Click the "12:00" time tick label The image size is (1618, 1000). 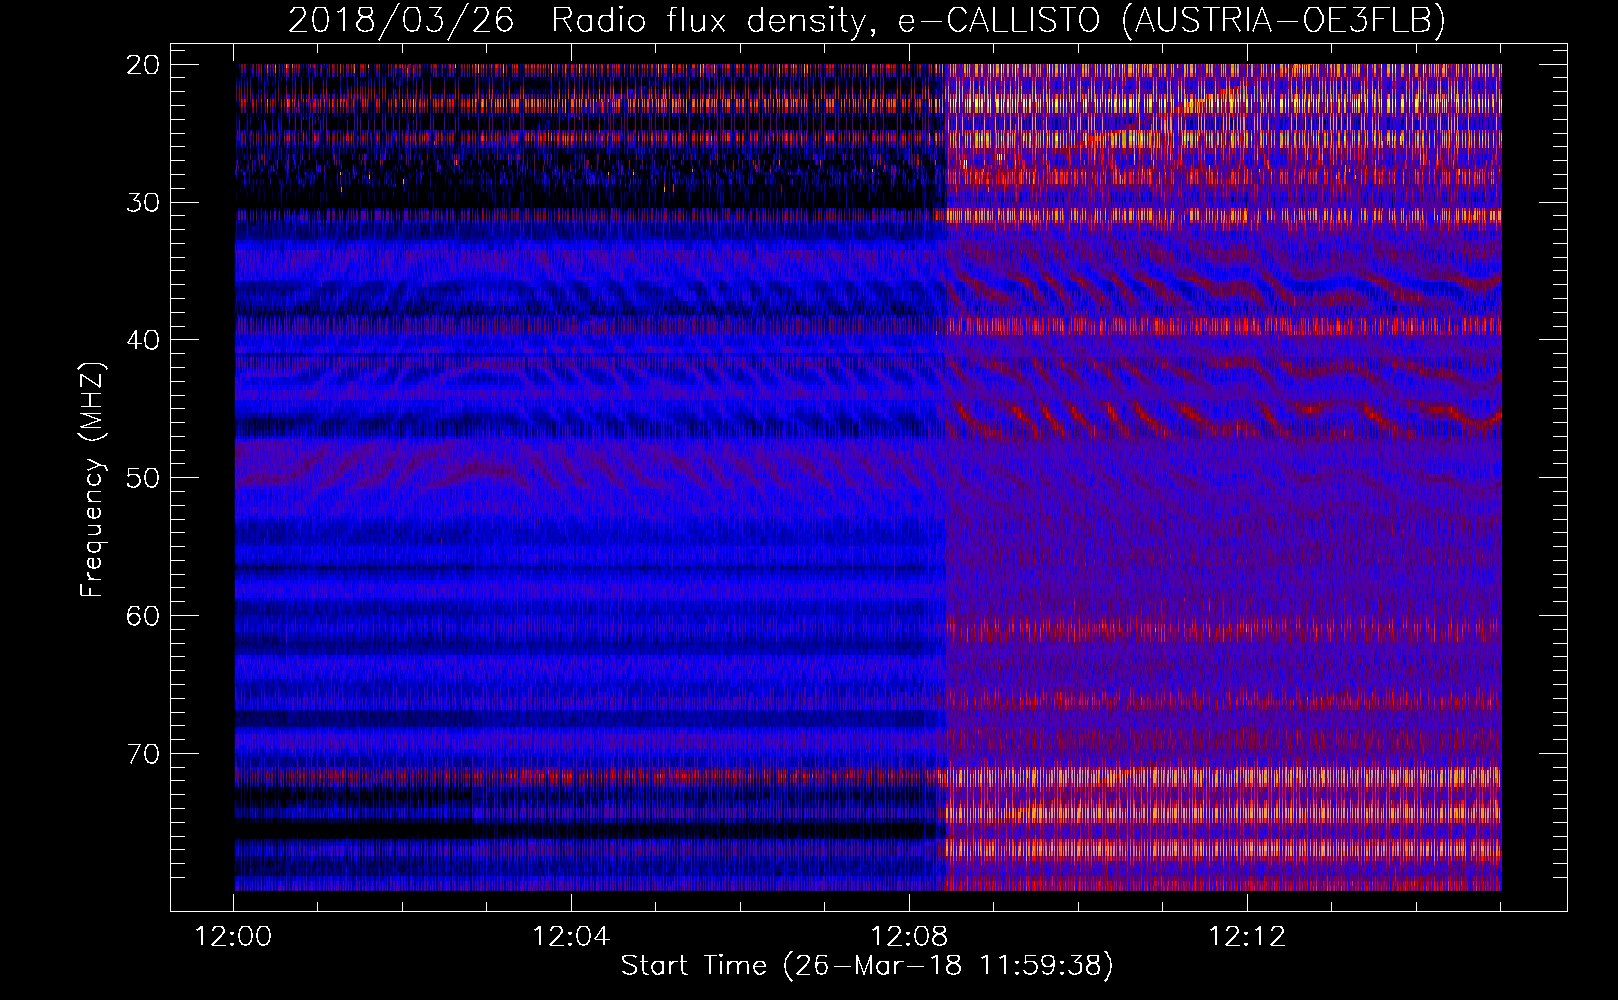click(x=234, y=937)
